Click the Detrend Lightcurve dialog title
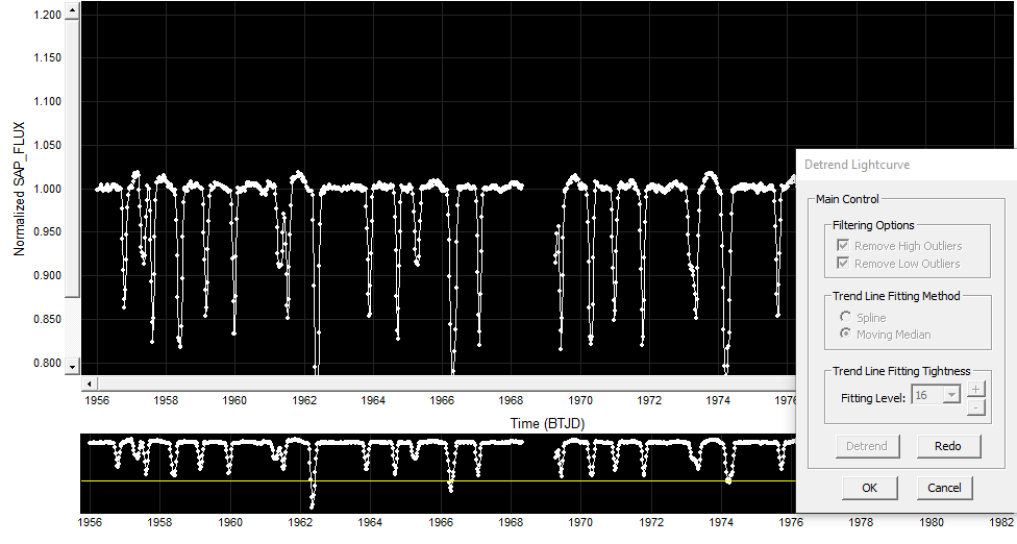Viewport: 1017px width, 544px height. point(857,165)
